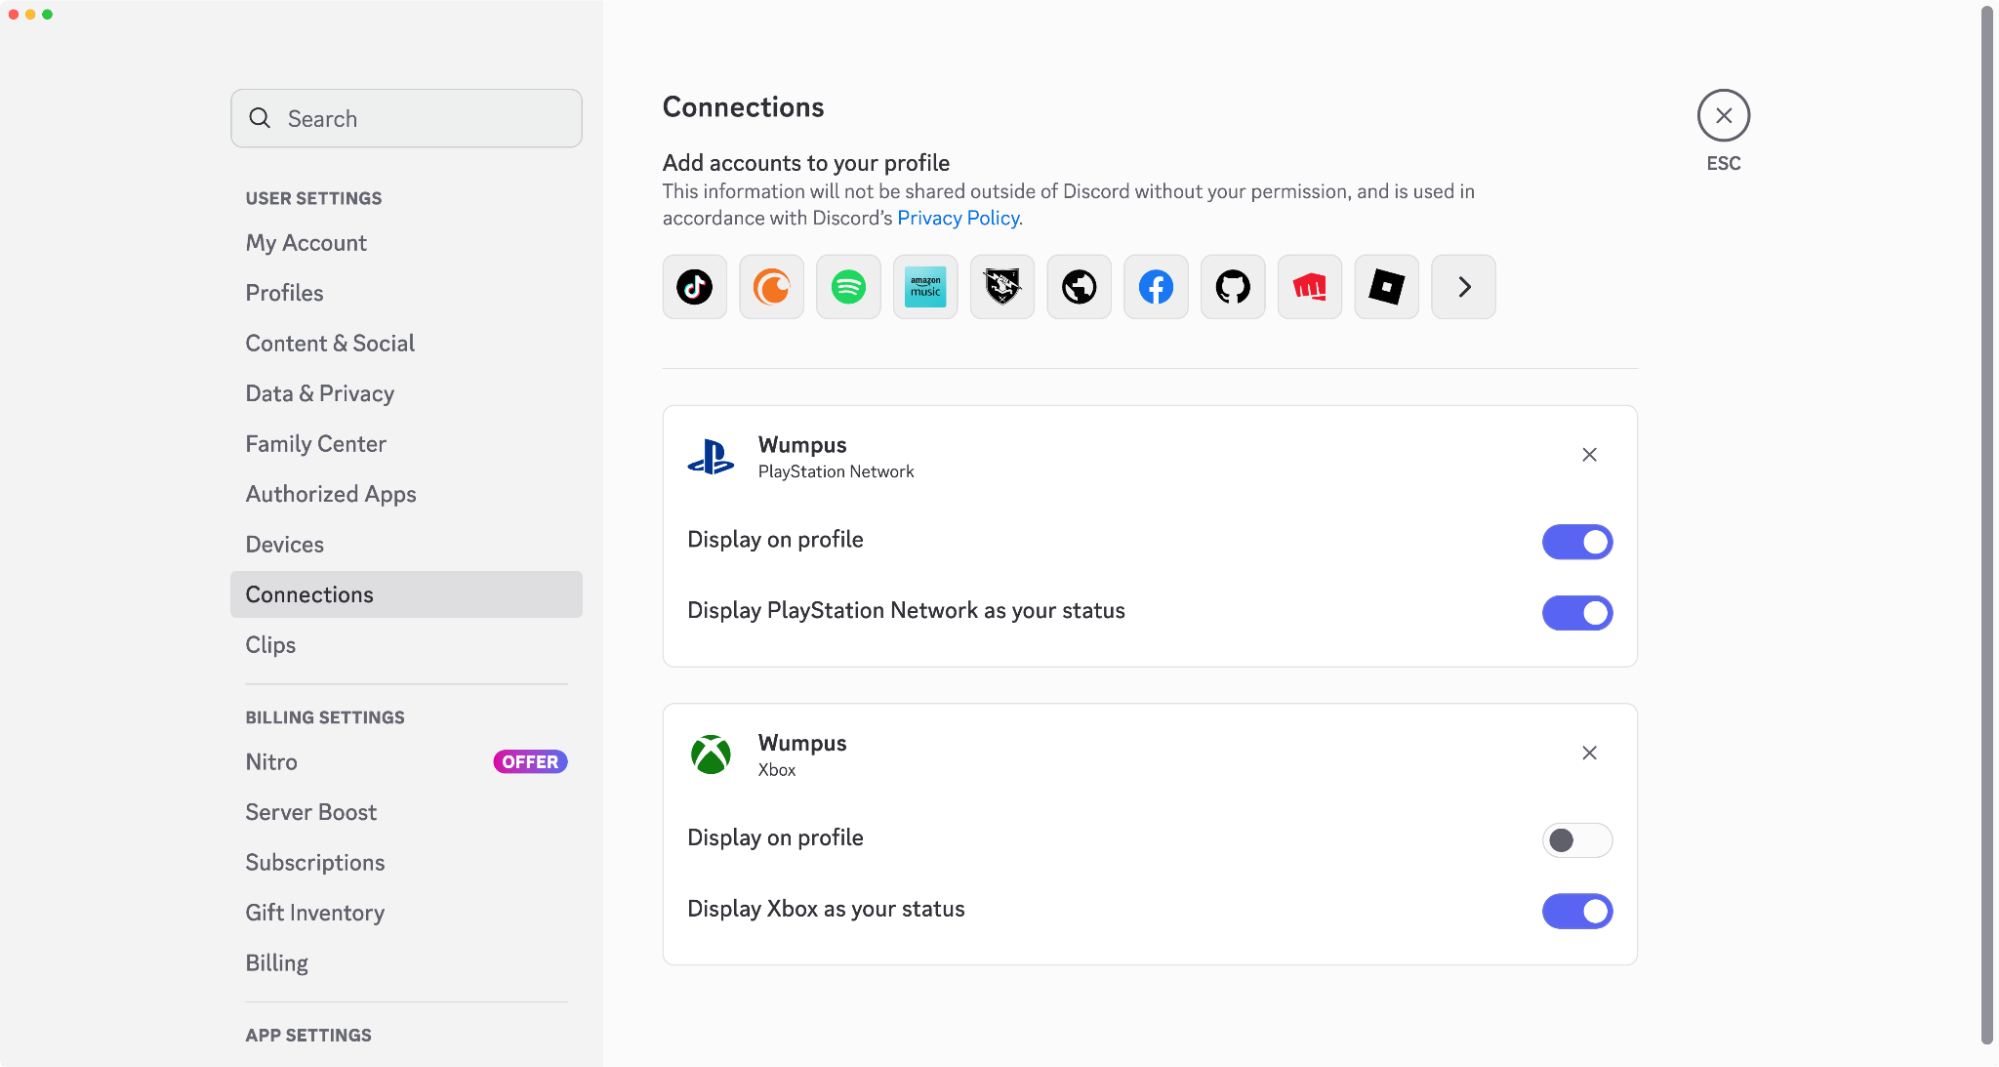The width and height of the screenshot is (1999, 1067).
Task: Enable Display on profile for Xbox
Action: click(1577, 840)
